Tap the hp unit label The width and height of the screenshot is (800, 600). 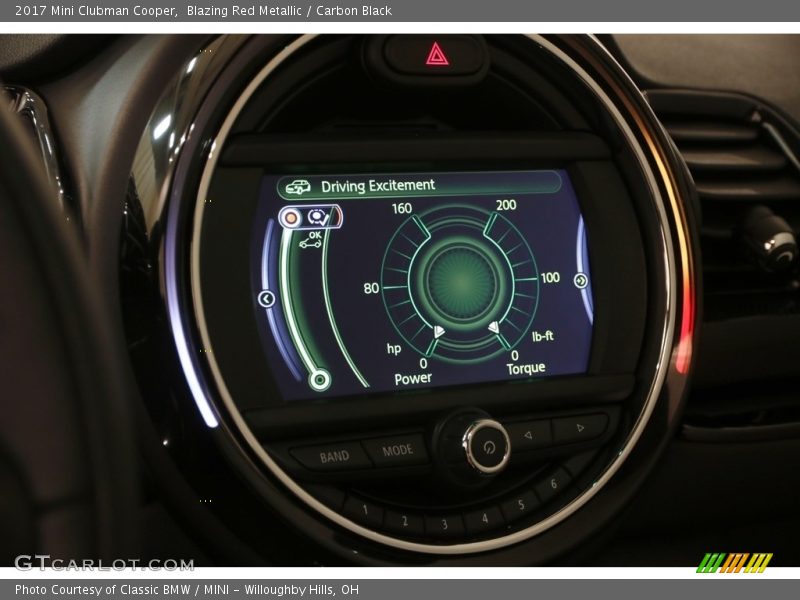pos(393,349)
